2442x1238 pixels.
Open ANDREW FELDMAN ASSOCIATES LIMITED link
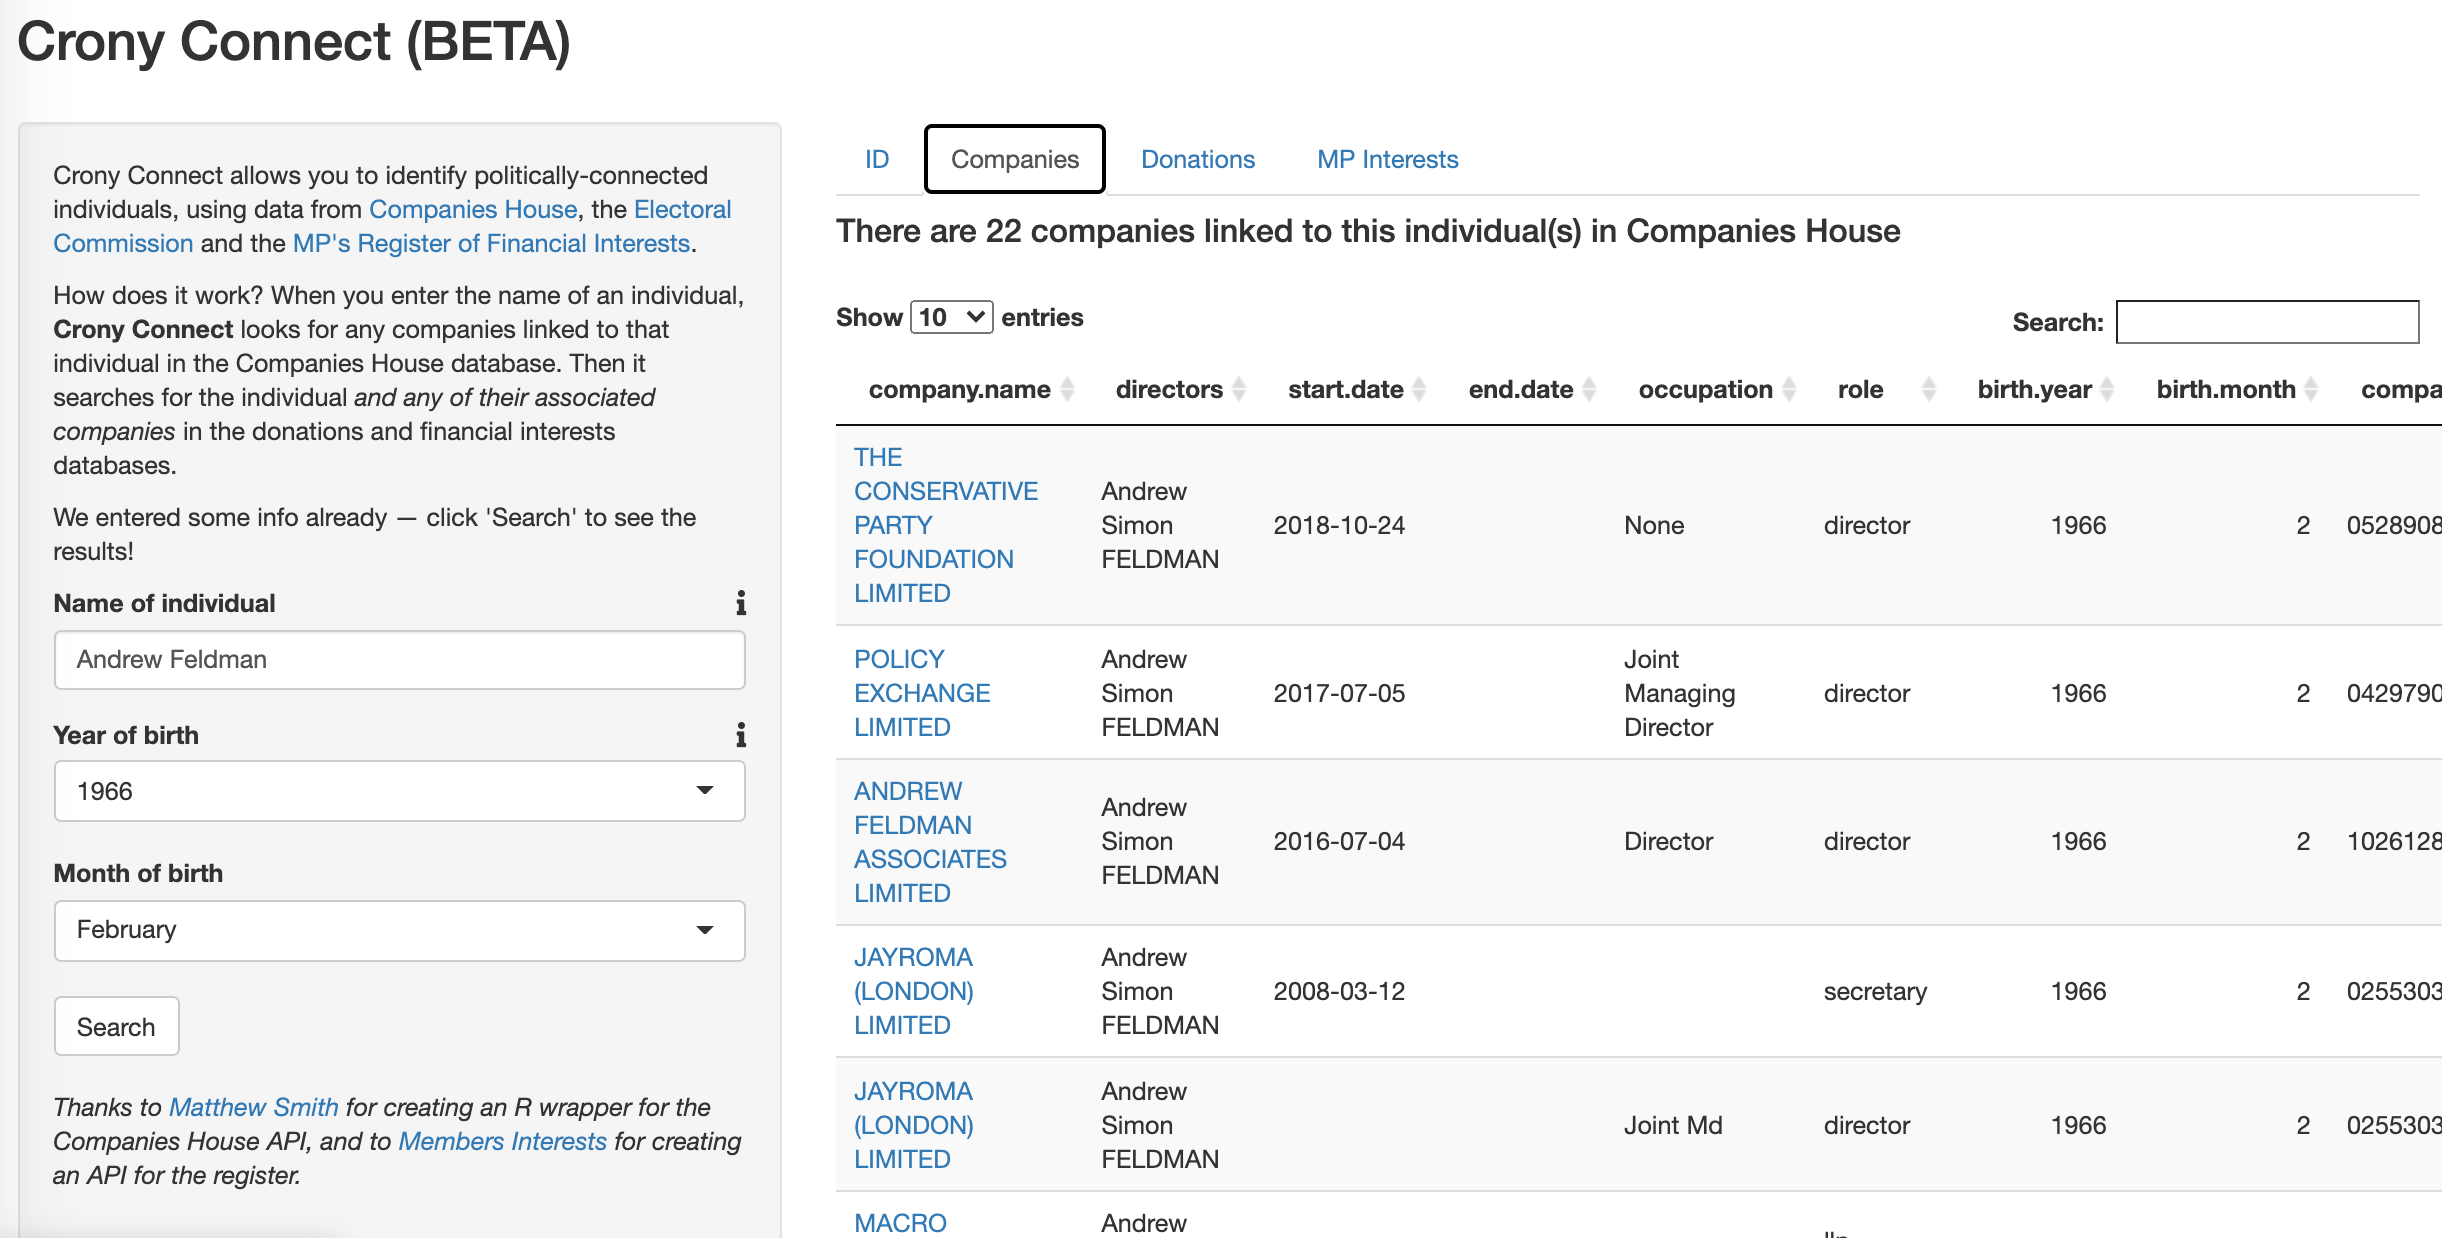click(930, 842)
